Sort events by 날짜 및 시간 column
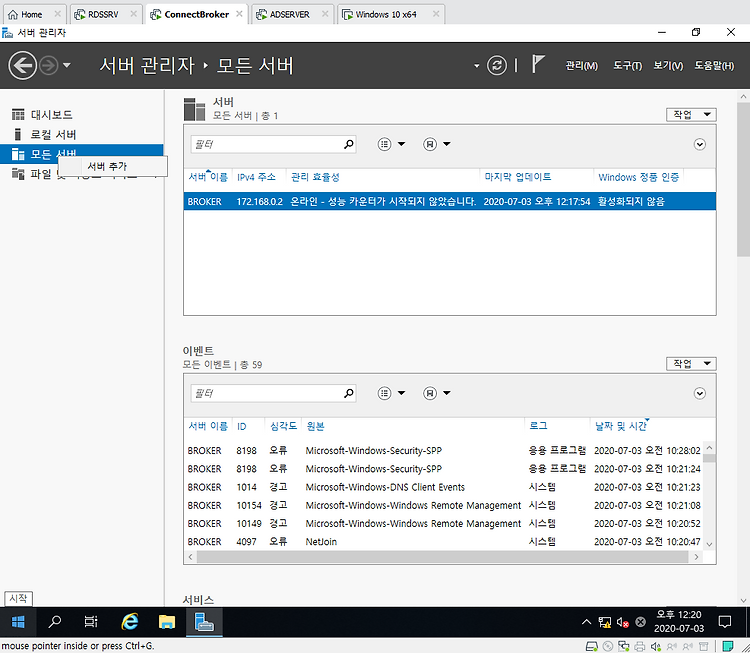Viewport: 750px width, 653px height. pos(621,426)
